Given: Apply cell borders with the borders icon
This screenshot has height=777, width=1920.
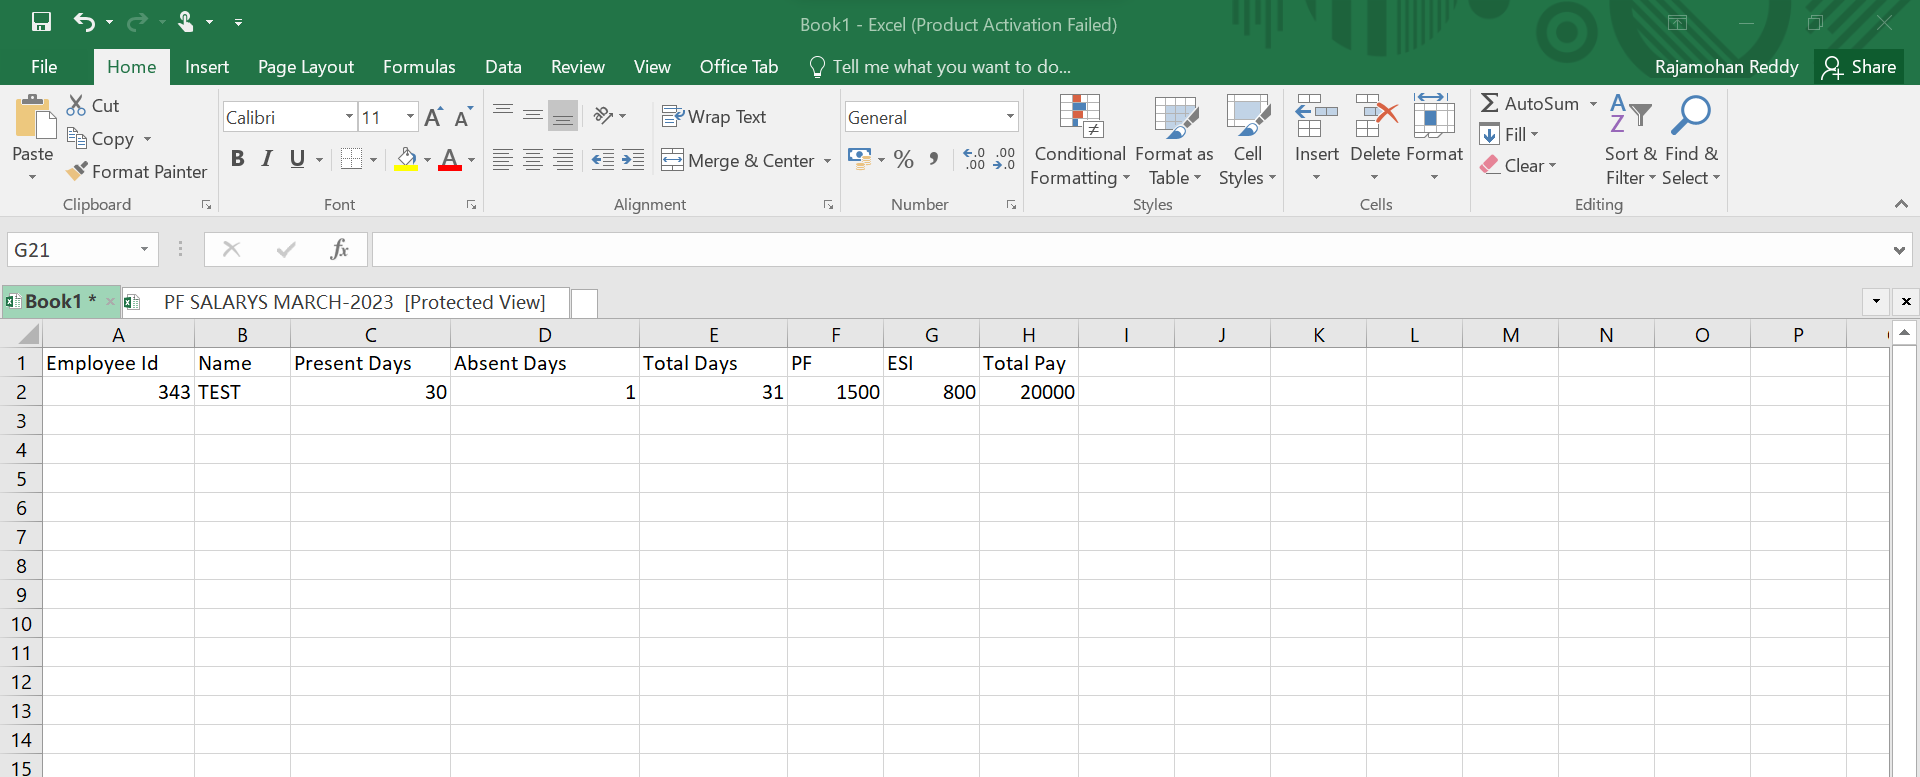Looking at the screenshot, I should [351, 159].
